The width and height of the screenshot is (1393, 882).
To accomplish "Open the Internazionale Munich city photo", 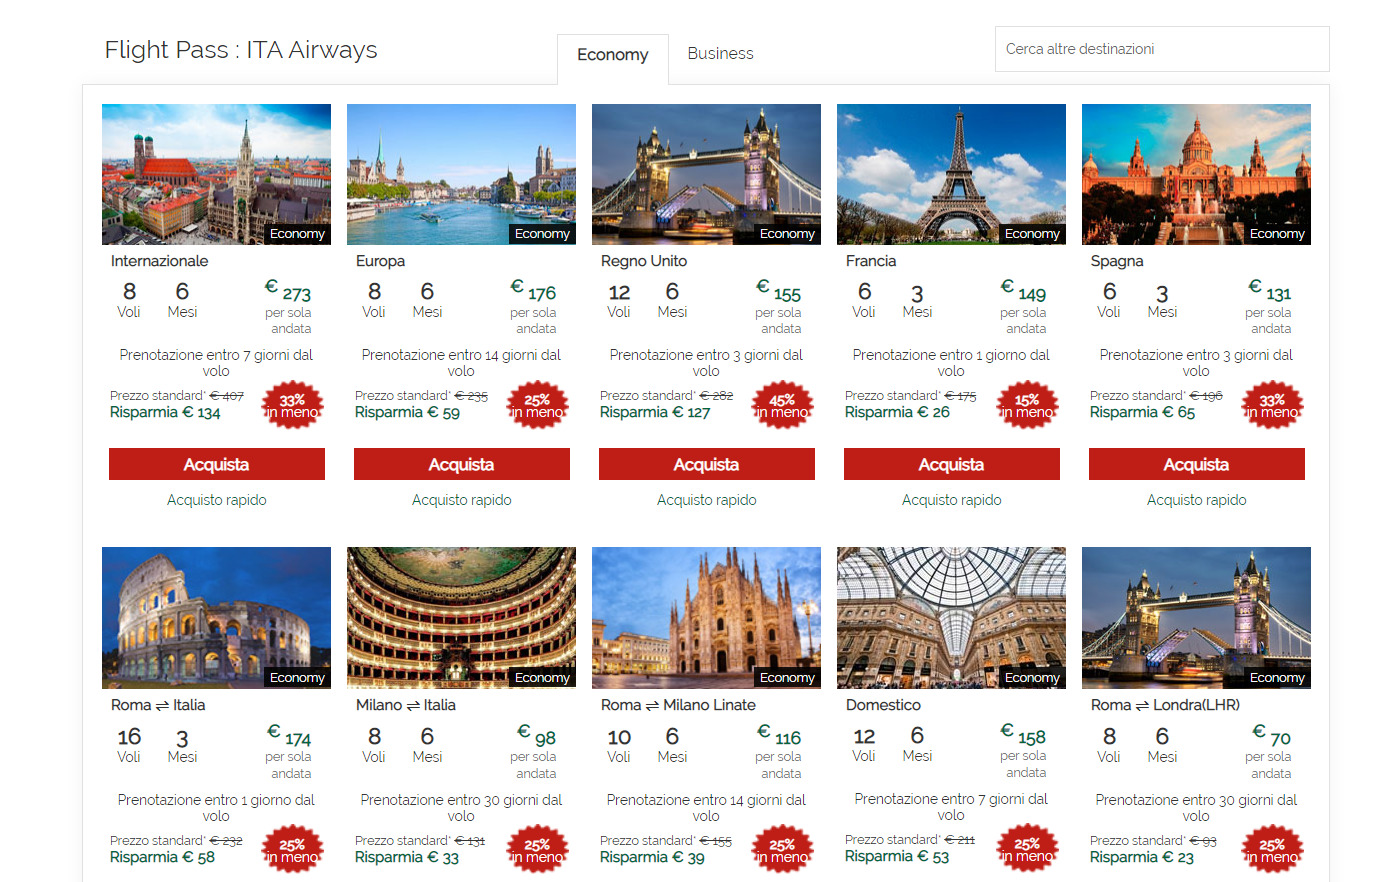I will [x=216, y=174].
